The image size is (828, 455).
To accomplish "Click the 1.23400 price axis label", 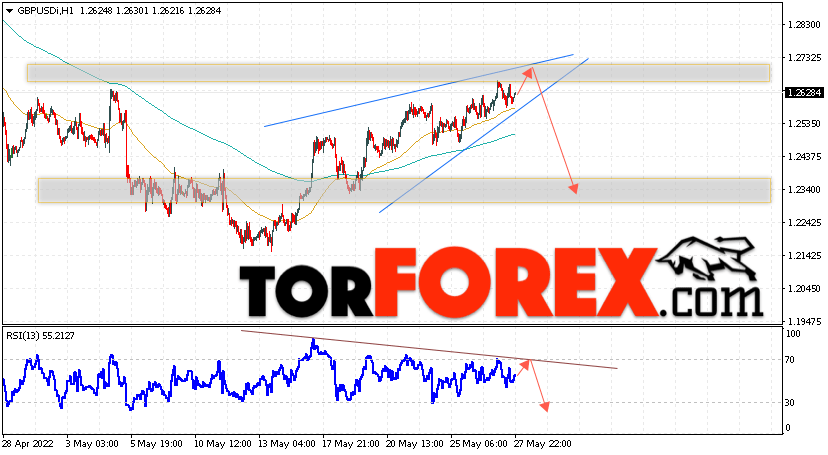I will point(804,189).
